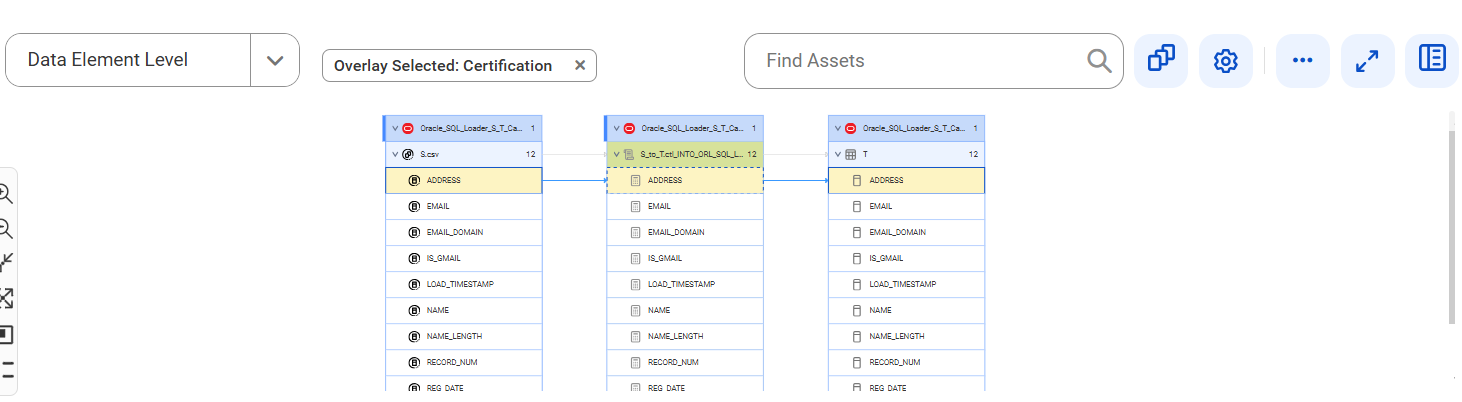Viewport: 1462px width, 402px height.
Task: Click the Oracle icon above S.csv
Action: coord(407,128)
